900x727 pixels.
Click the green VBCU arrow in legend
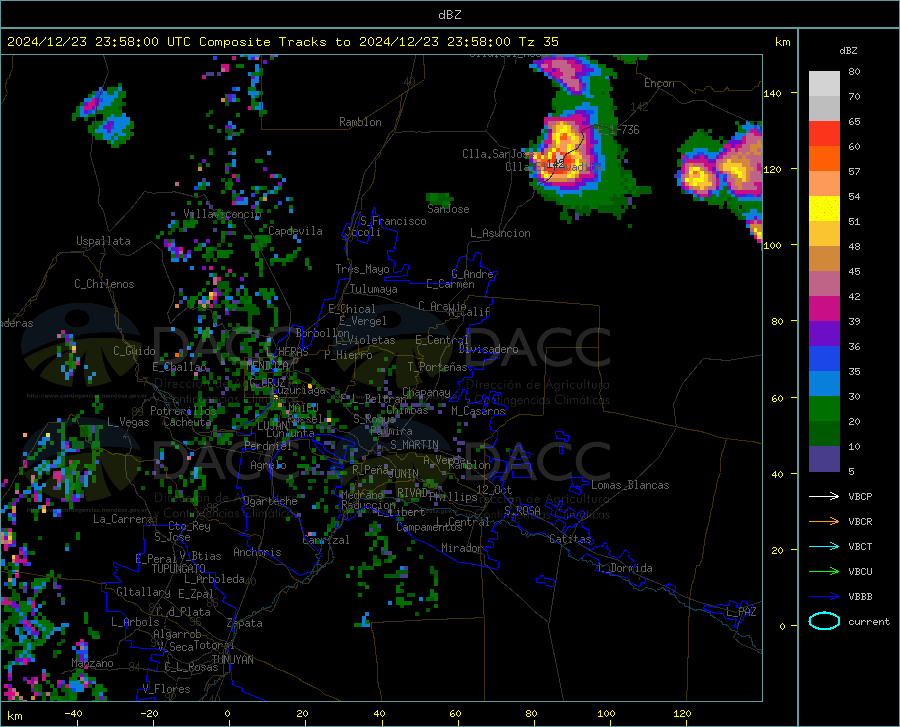tap(824, 571)
